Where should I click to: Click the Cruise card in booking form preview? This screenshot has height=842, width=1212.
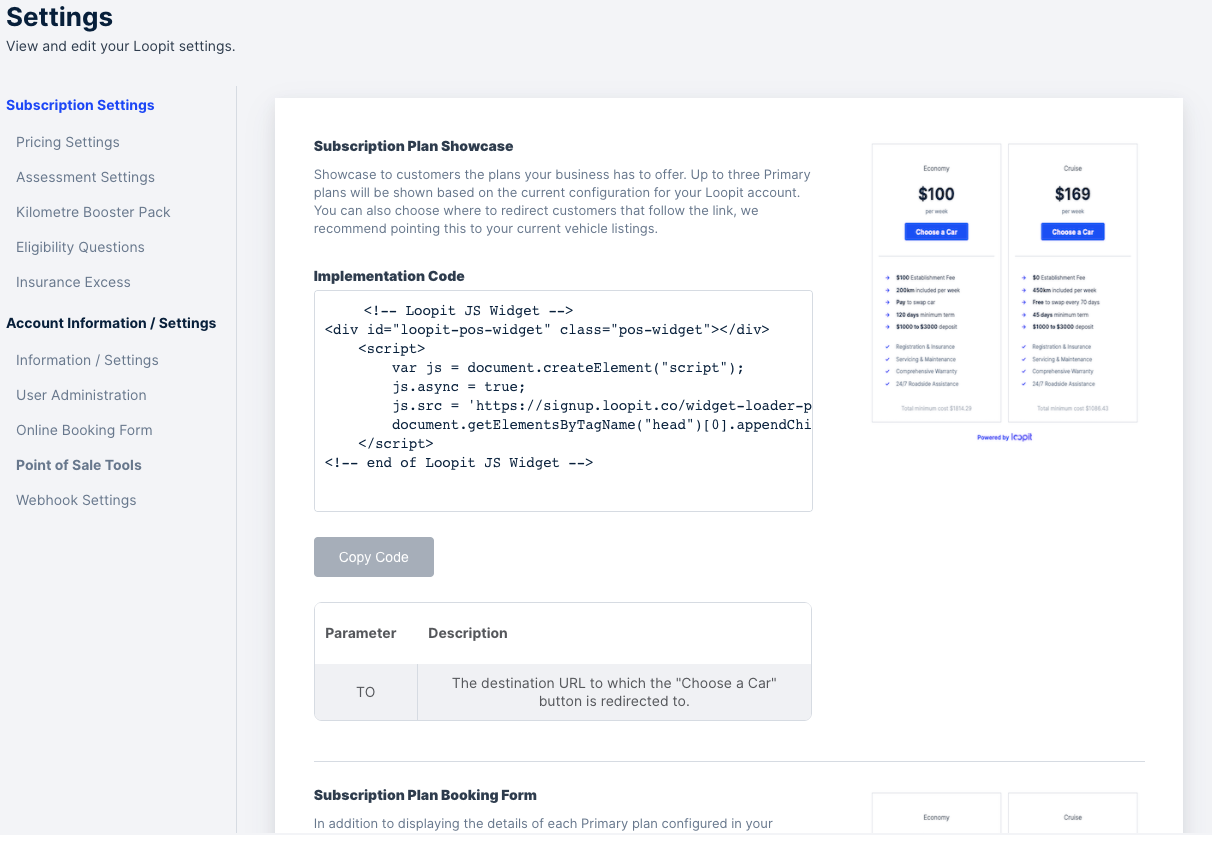click(x=1073, y=813)
